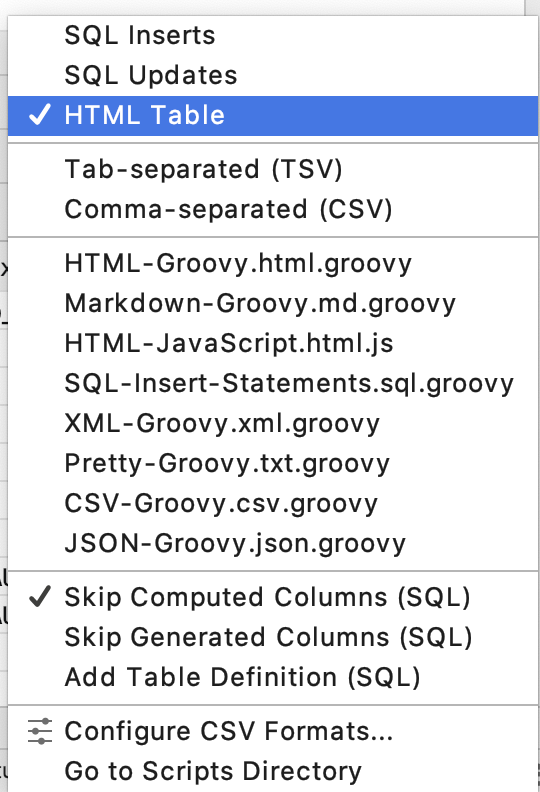Enable Add Table Definition (SQL)
Screen dimensions: 540x792
tap(273, 677)
